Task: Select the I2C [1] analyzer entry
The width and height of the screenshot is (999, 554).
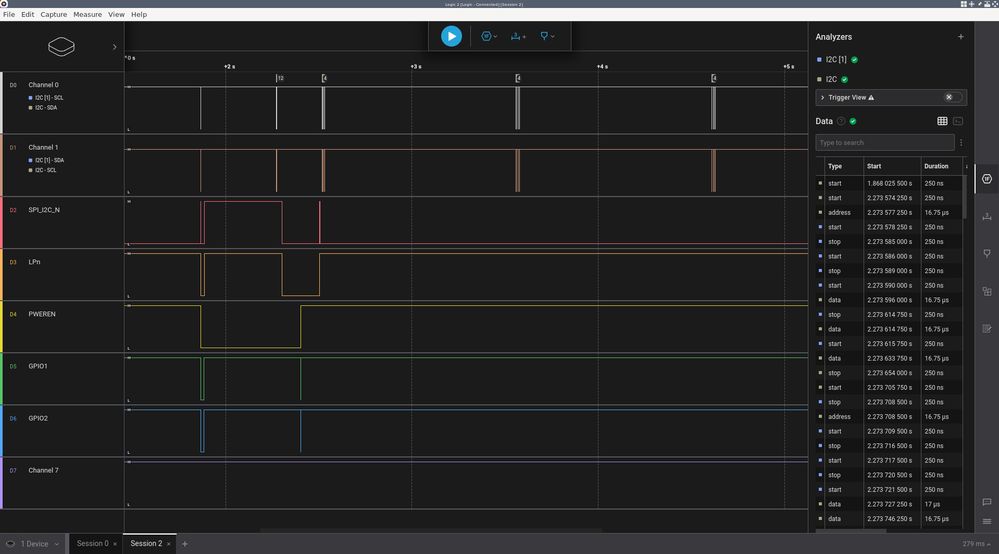Action: [x=837, y=60]
